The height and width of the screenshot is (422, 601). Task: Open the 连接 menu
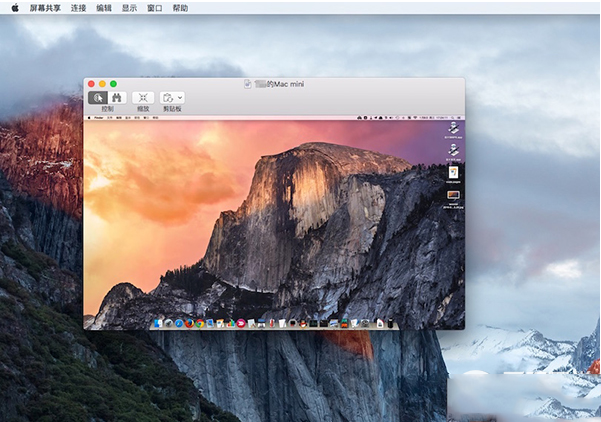click(78, 8)
